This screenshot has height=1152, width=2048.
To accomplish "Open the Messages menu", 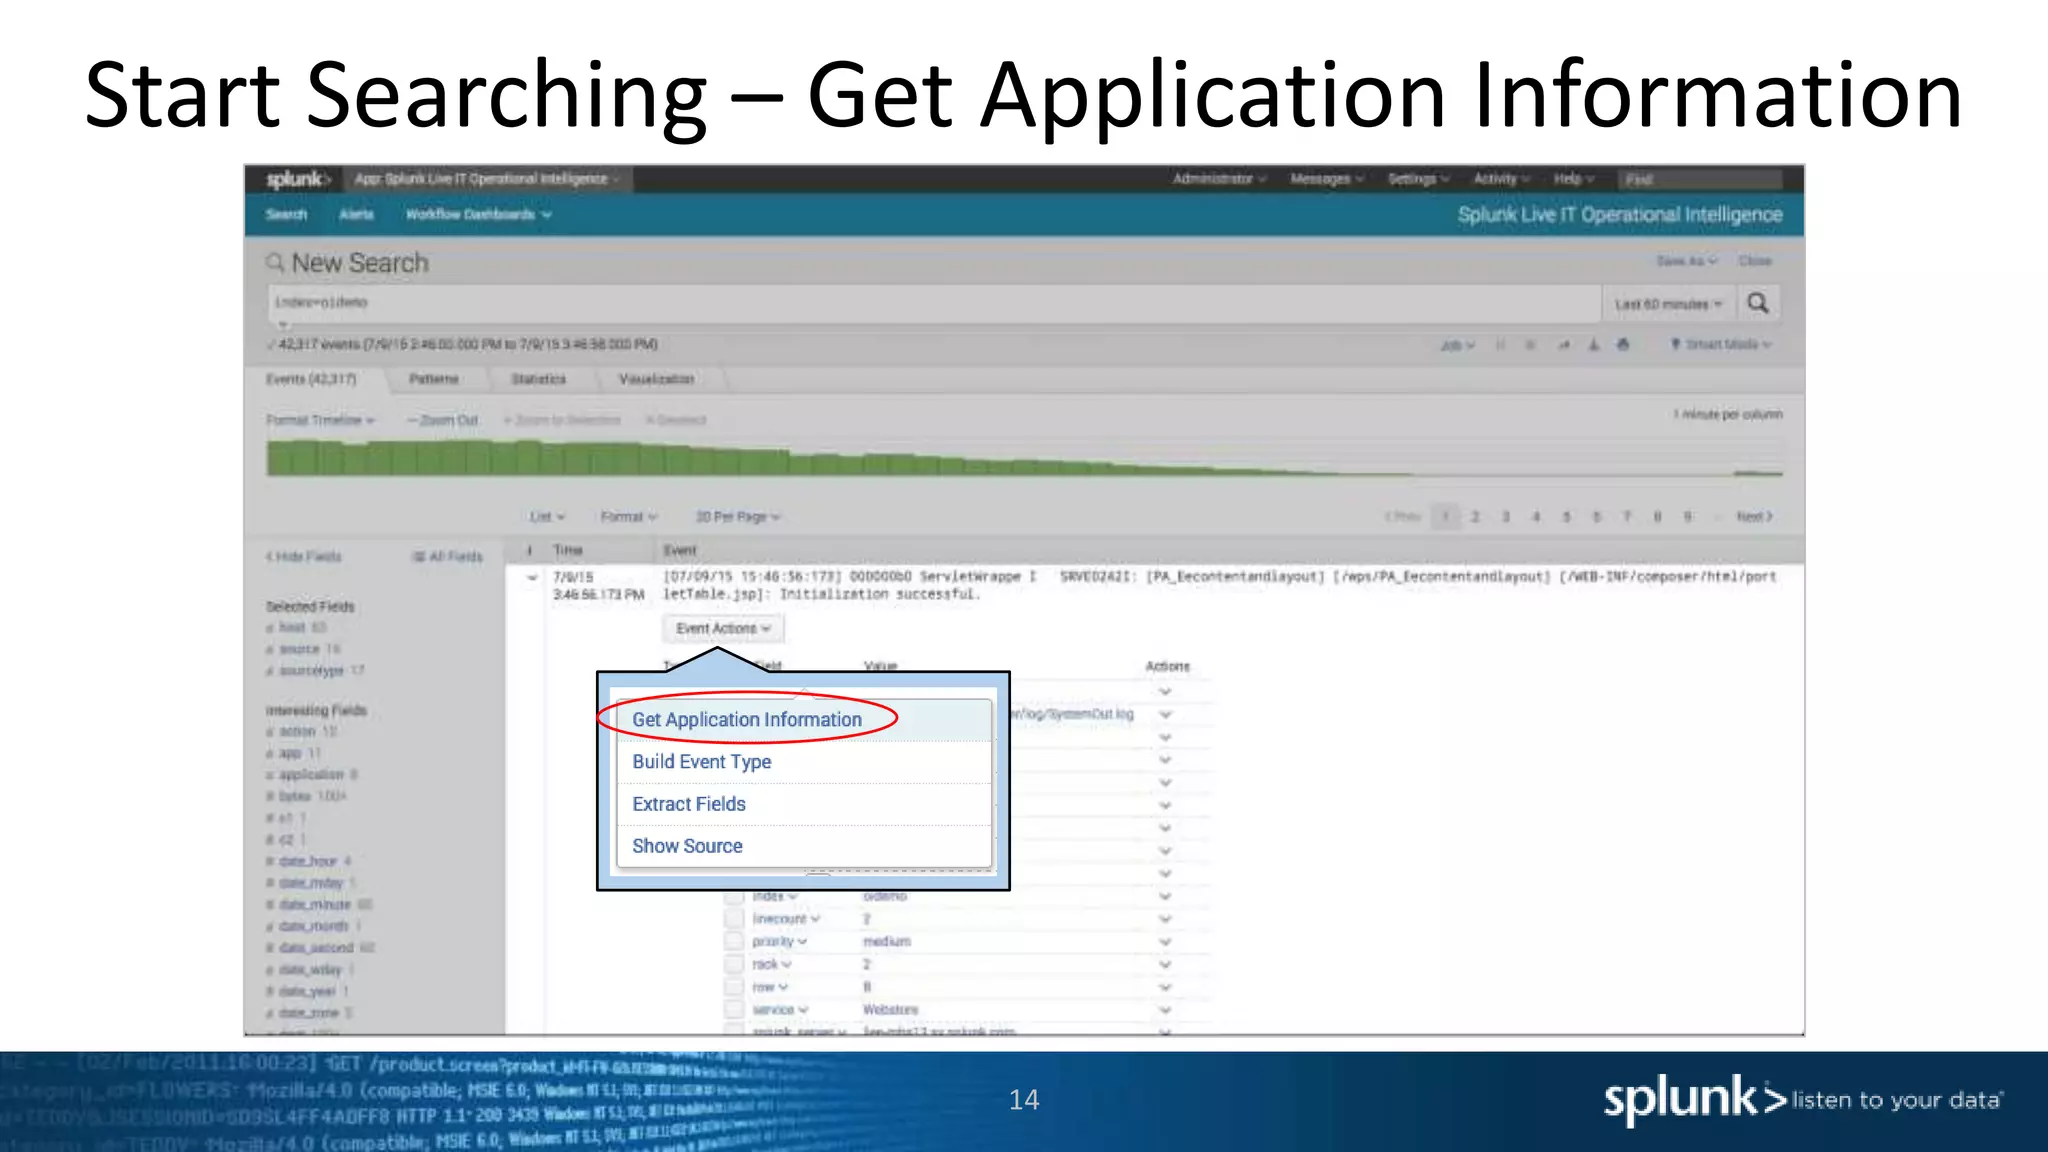I will click(x=1327, y=179).
